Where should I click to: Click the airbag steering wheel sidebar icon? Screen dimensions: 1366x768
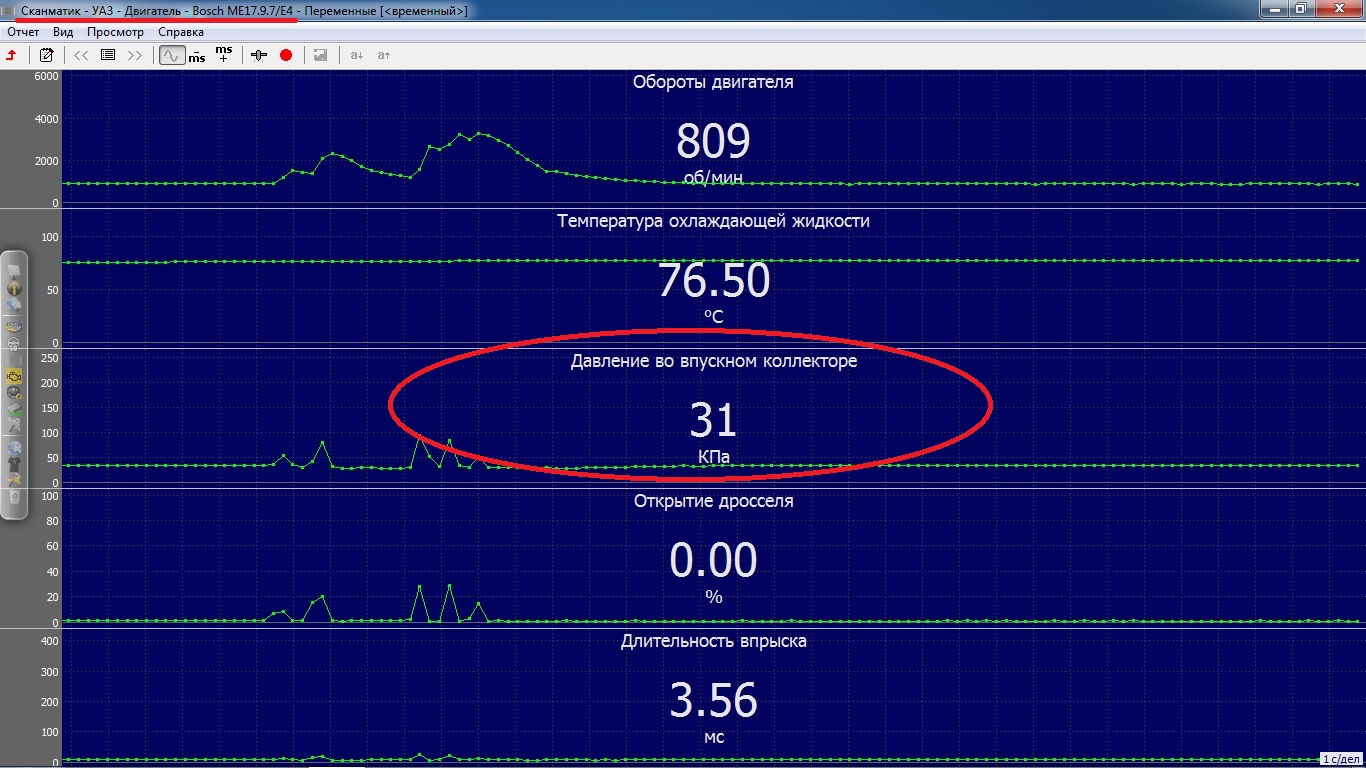coord(14,343)
